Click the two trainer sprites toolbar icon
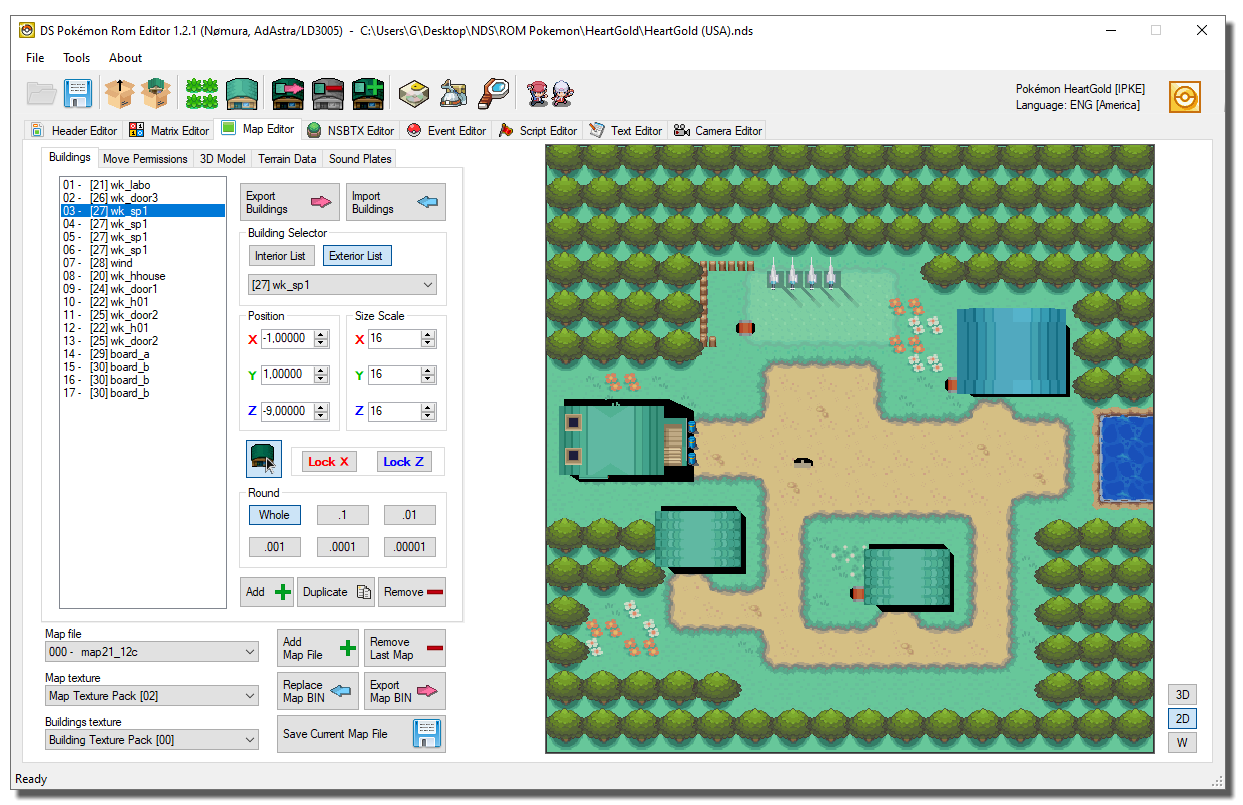Viewport: 1243px width, 805px height. tap(551, 94)
